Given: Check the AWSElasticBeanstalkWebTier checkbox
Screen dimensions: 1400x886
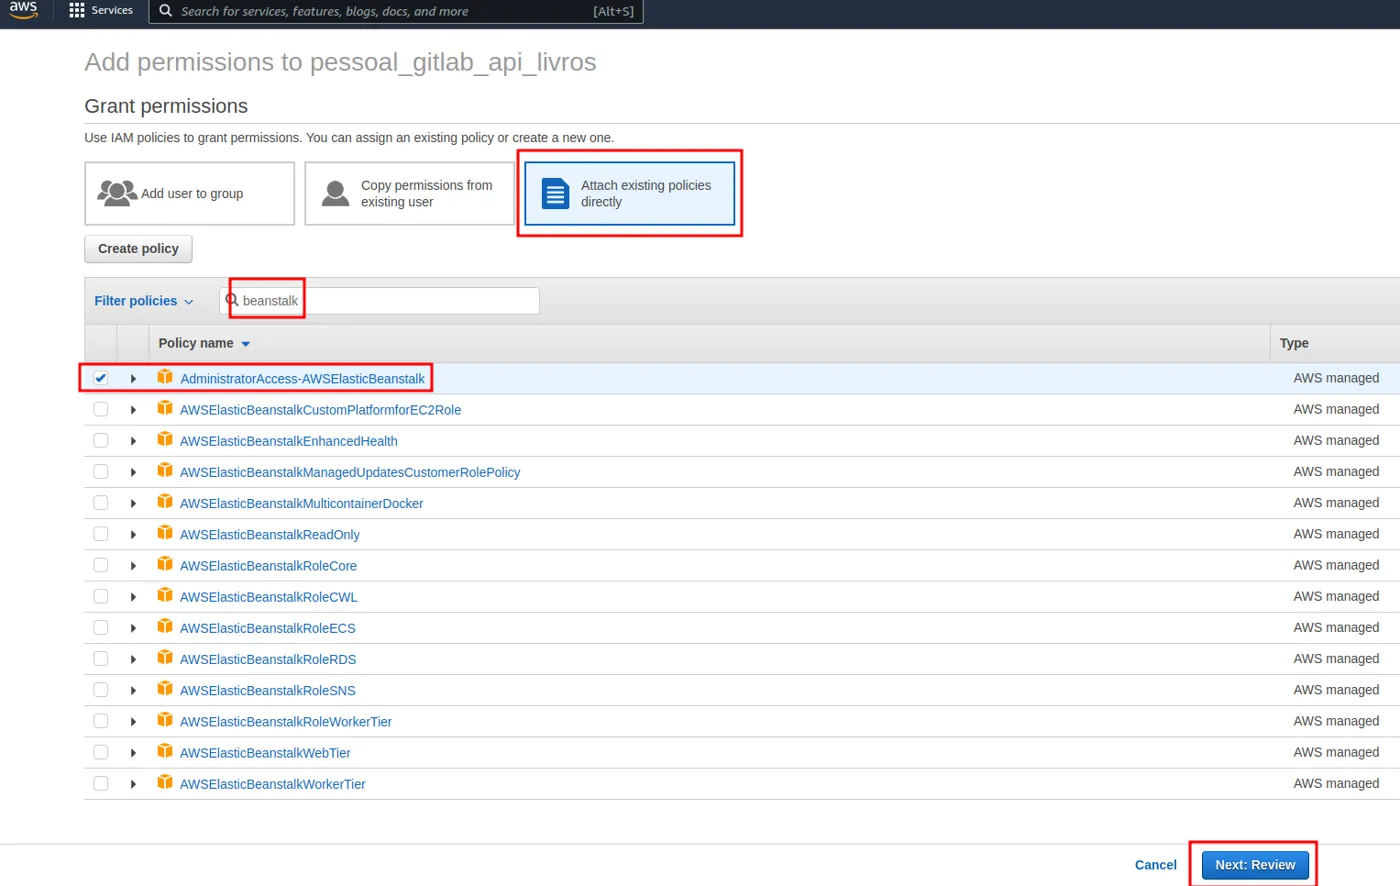Looking at the screenshot, I should tap(100, 752).
